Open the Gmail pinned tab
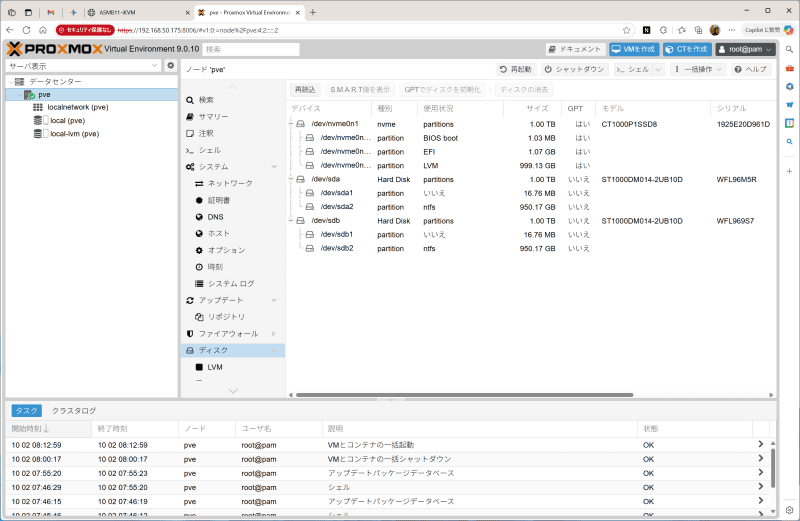 tap(51, 12)
